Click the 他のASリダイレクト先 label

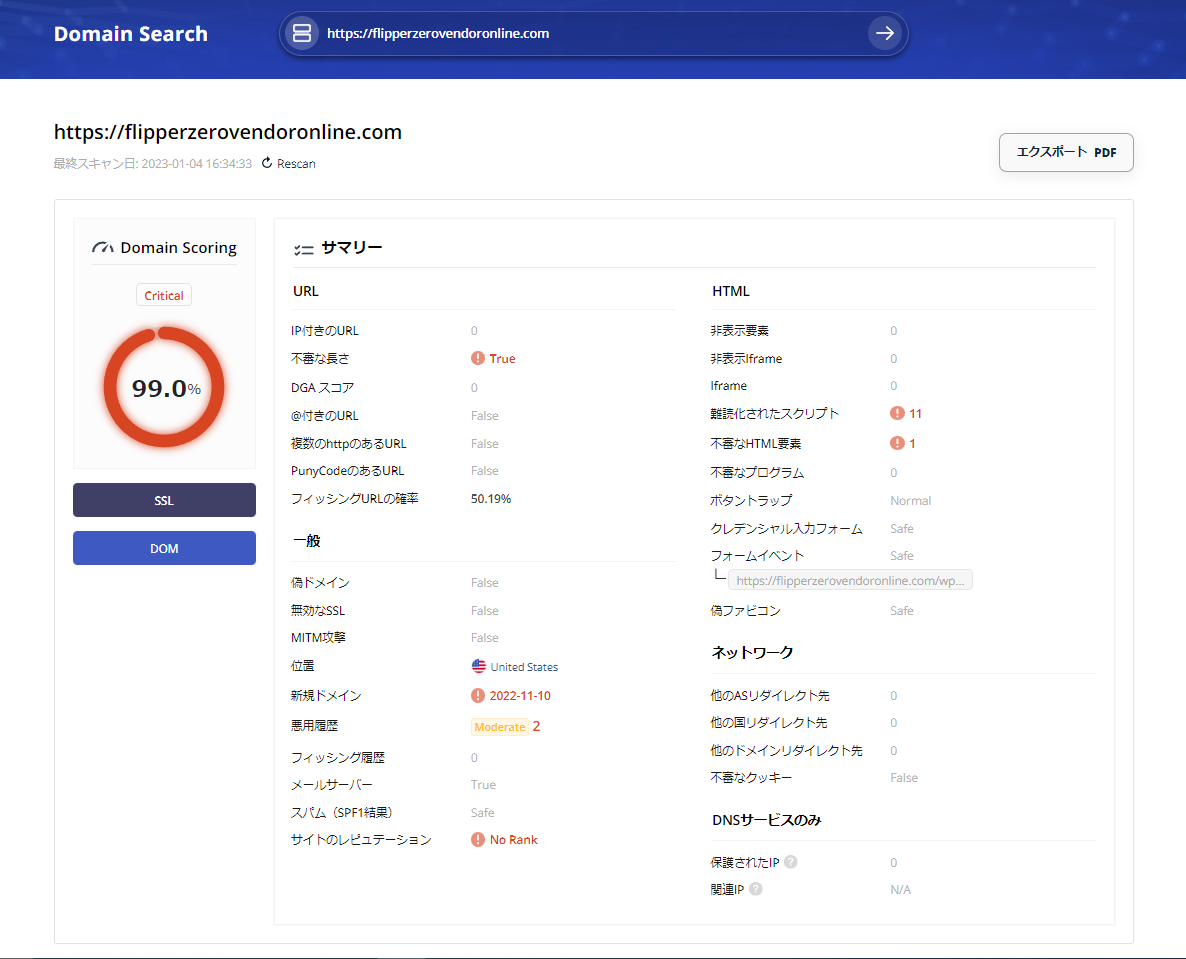(770, 696)
